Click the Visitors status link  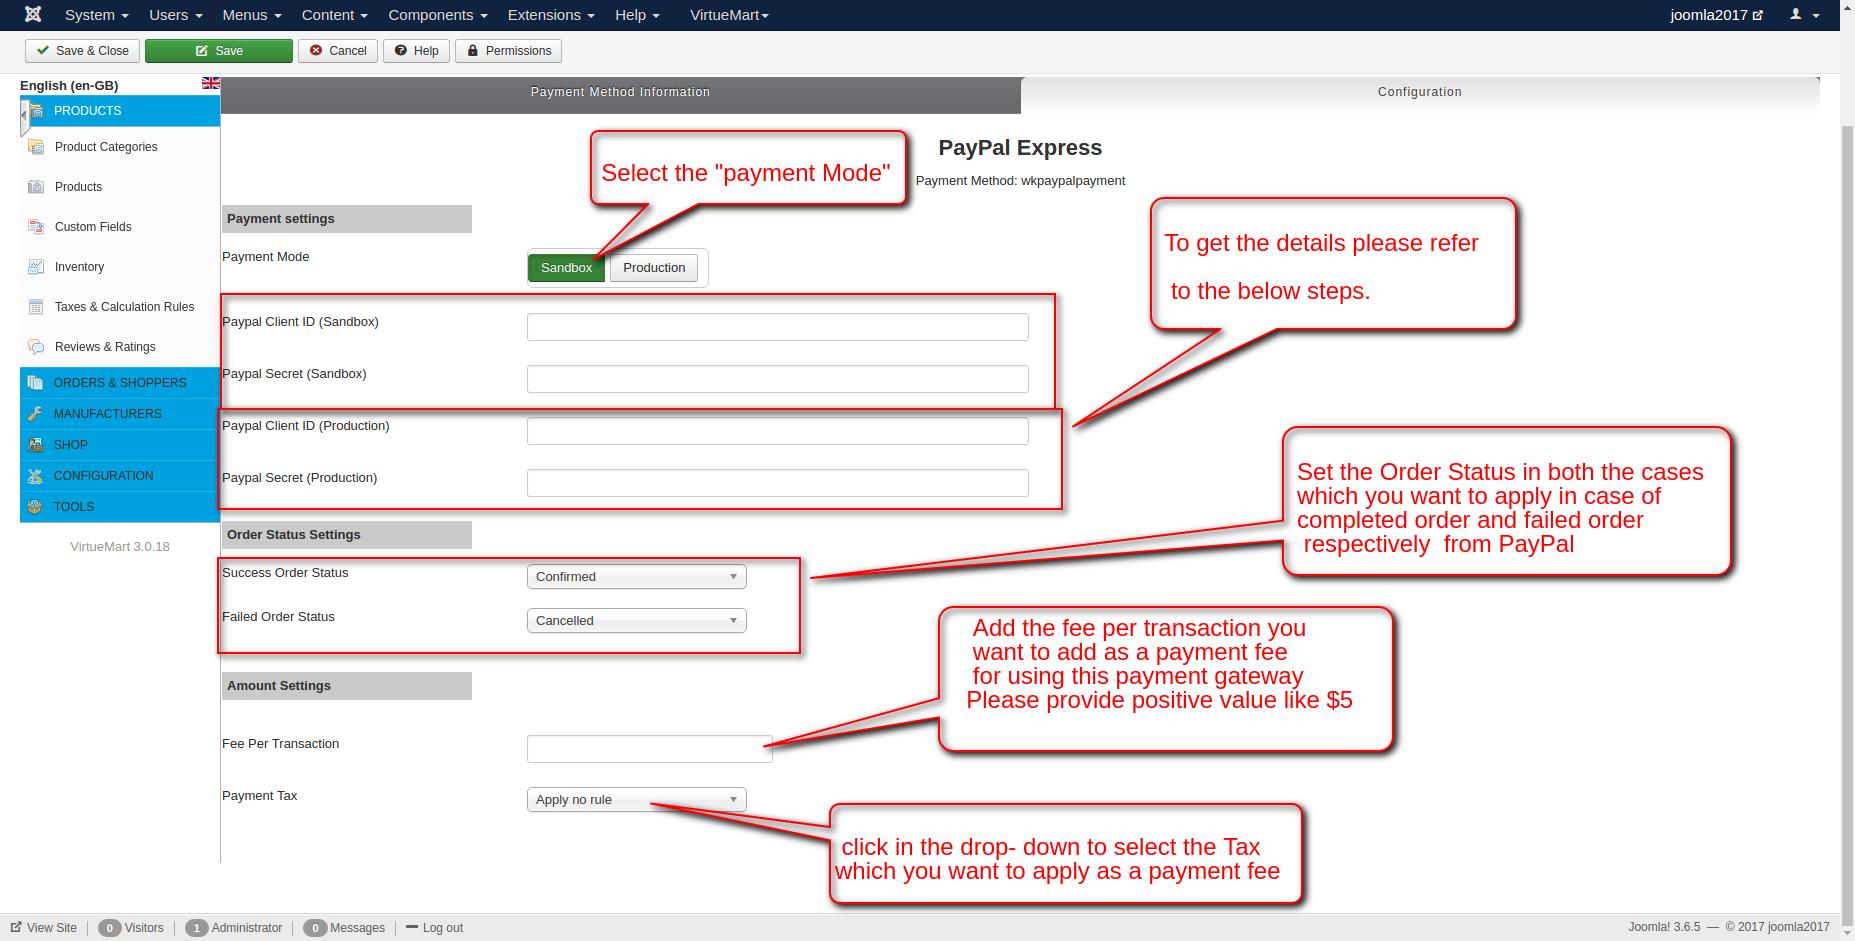(x=131, y=928)
